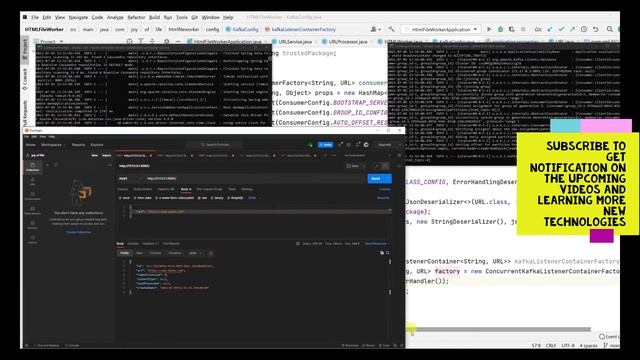Screen dimensions: 640x360
Task: Open the Test Results response tab
Action: pyautogui.click(x=171, y=244)
